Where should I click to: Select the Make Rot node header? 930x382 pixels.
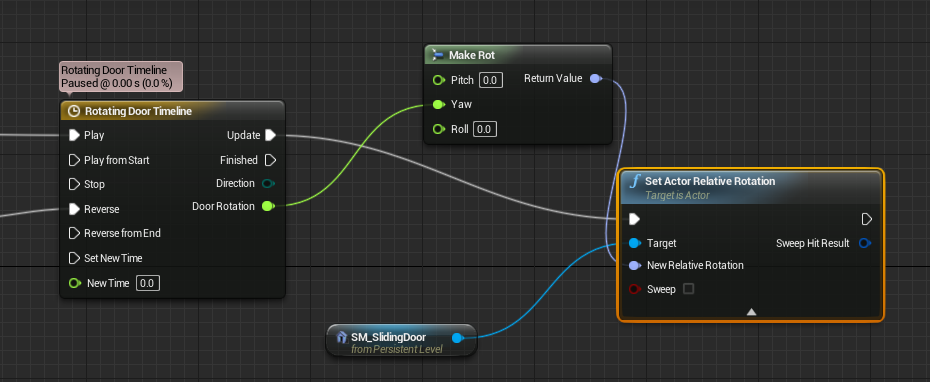click(x=518, y=55)
